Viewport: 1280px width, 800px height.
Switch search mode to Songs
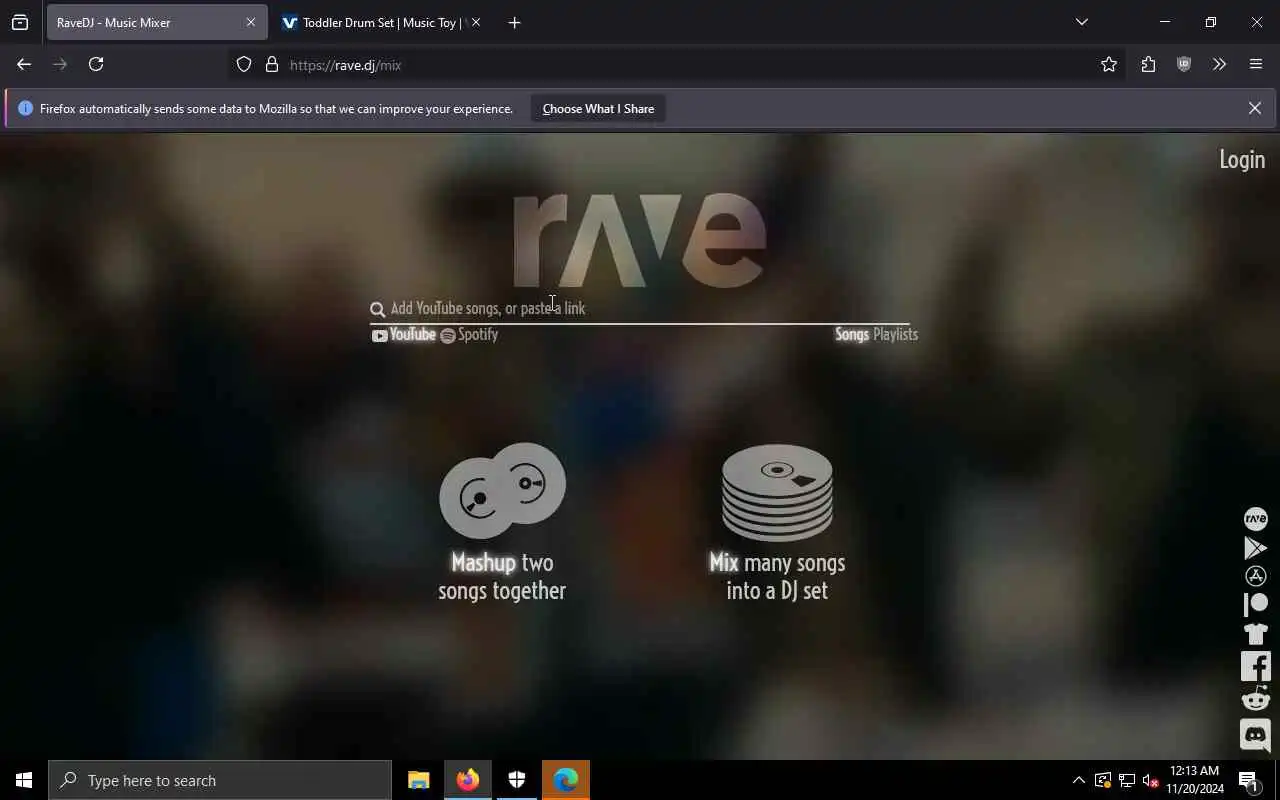point(852,334)
